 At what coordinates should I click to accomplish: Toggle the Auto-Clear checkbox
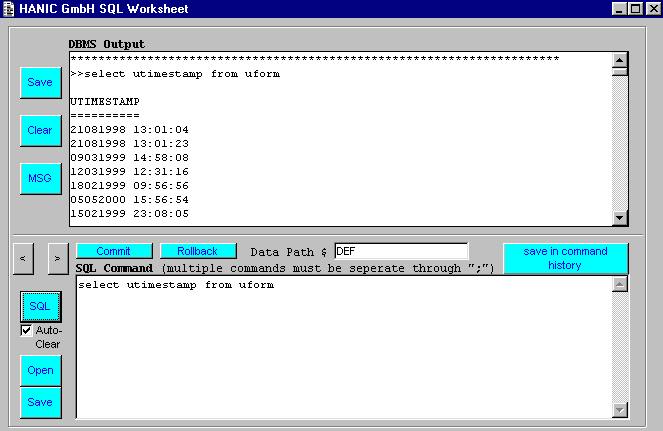[x=26, y=330]
